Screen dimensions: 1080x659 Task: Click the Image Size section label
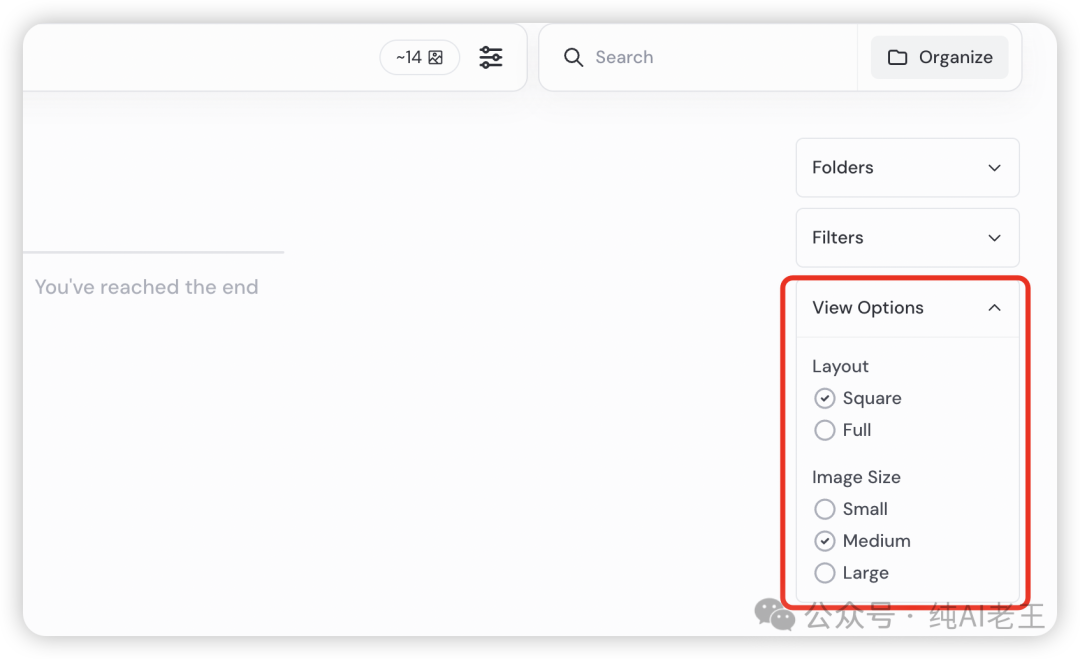coord(856,477)
